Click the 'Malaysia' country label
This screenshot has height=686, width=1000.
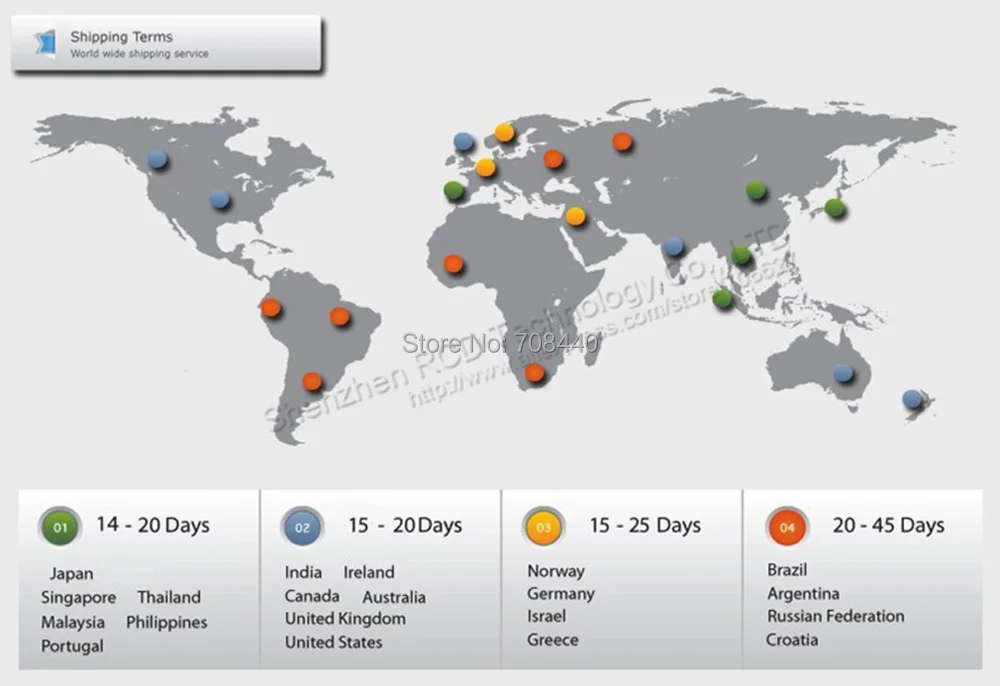(73, 622)
